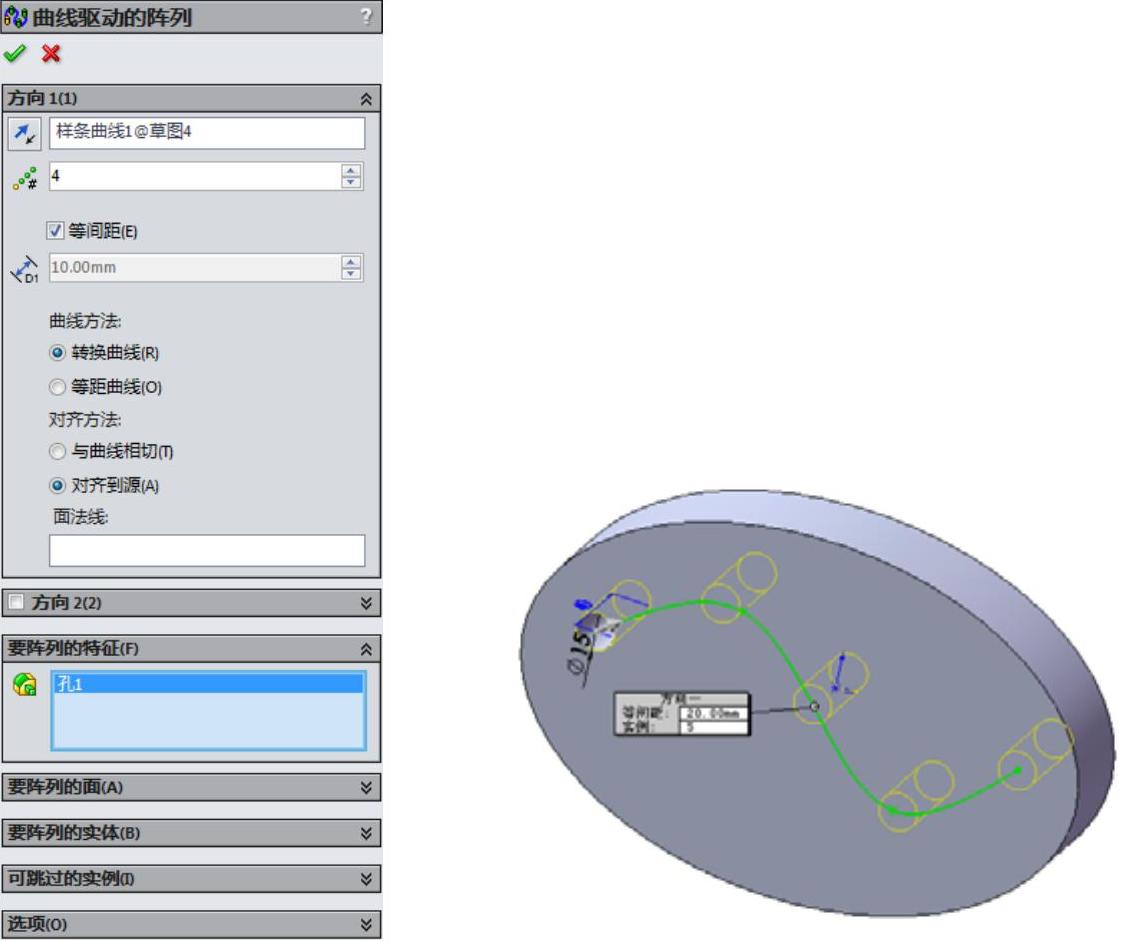
Task: Select 孔1 in the features list
Action: click(x=208, y=684)
